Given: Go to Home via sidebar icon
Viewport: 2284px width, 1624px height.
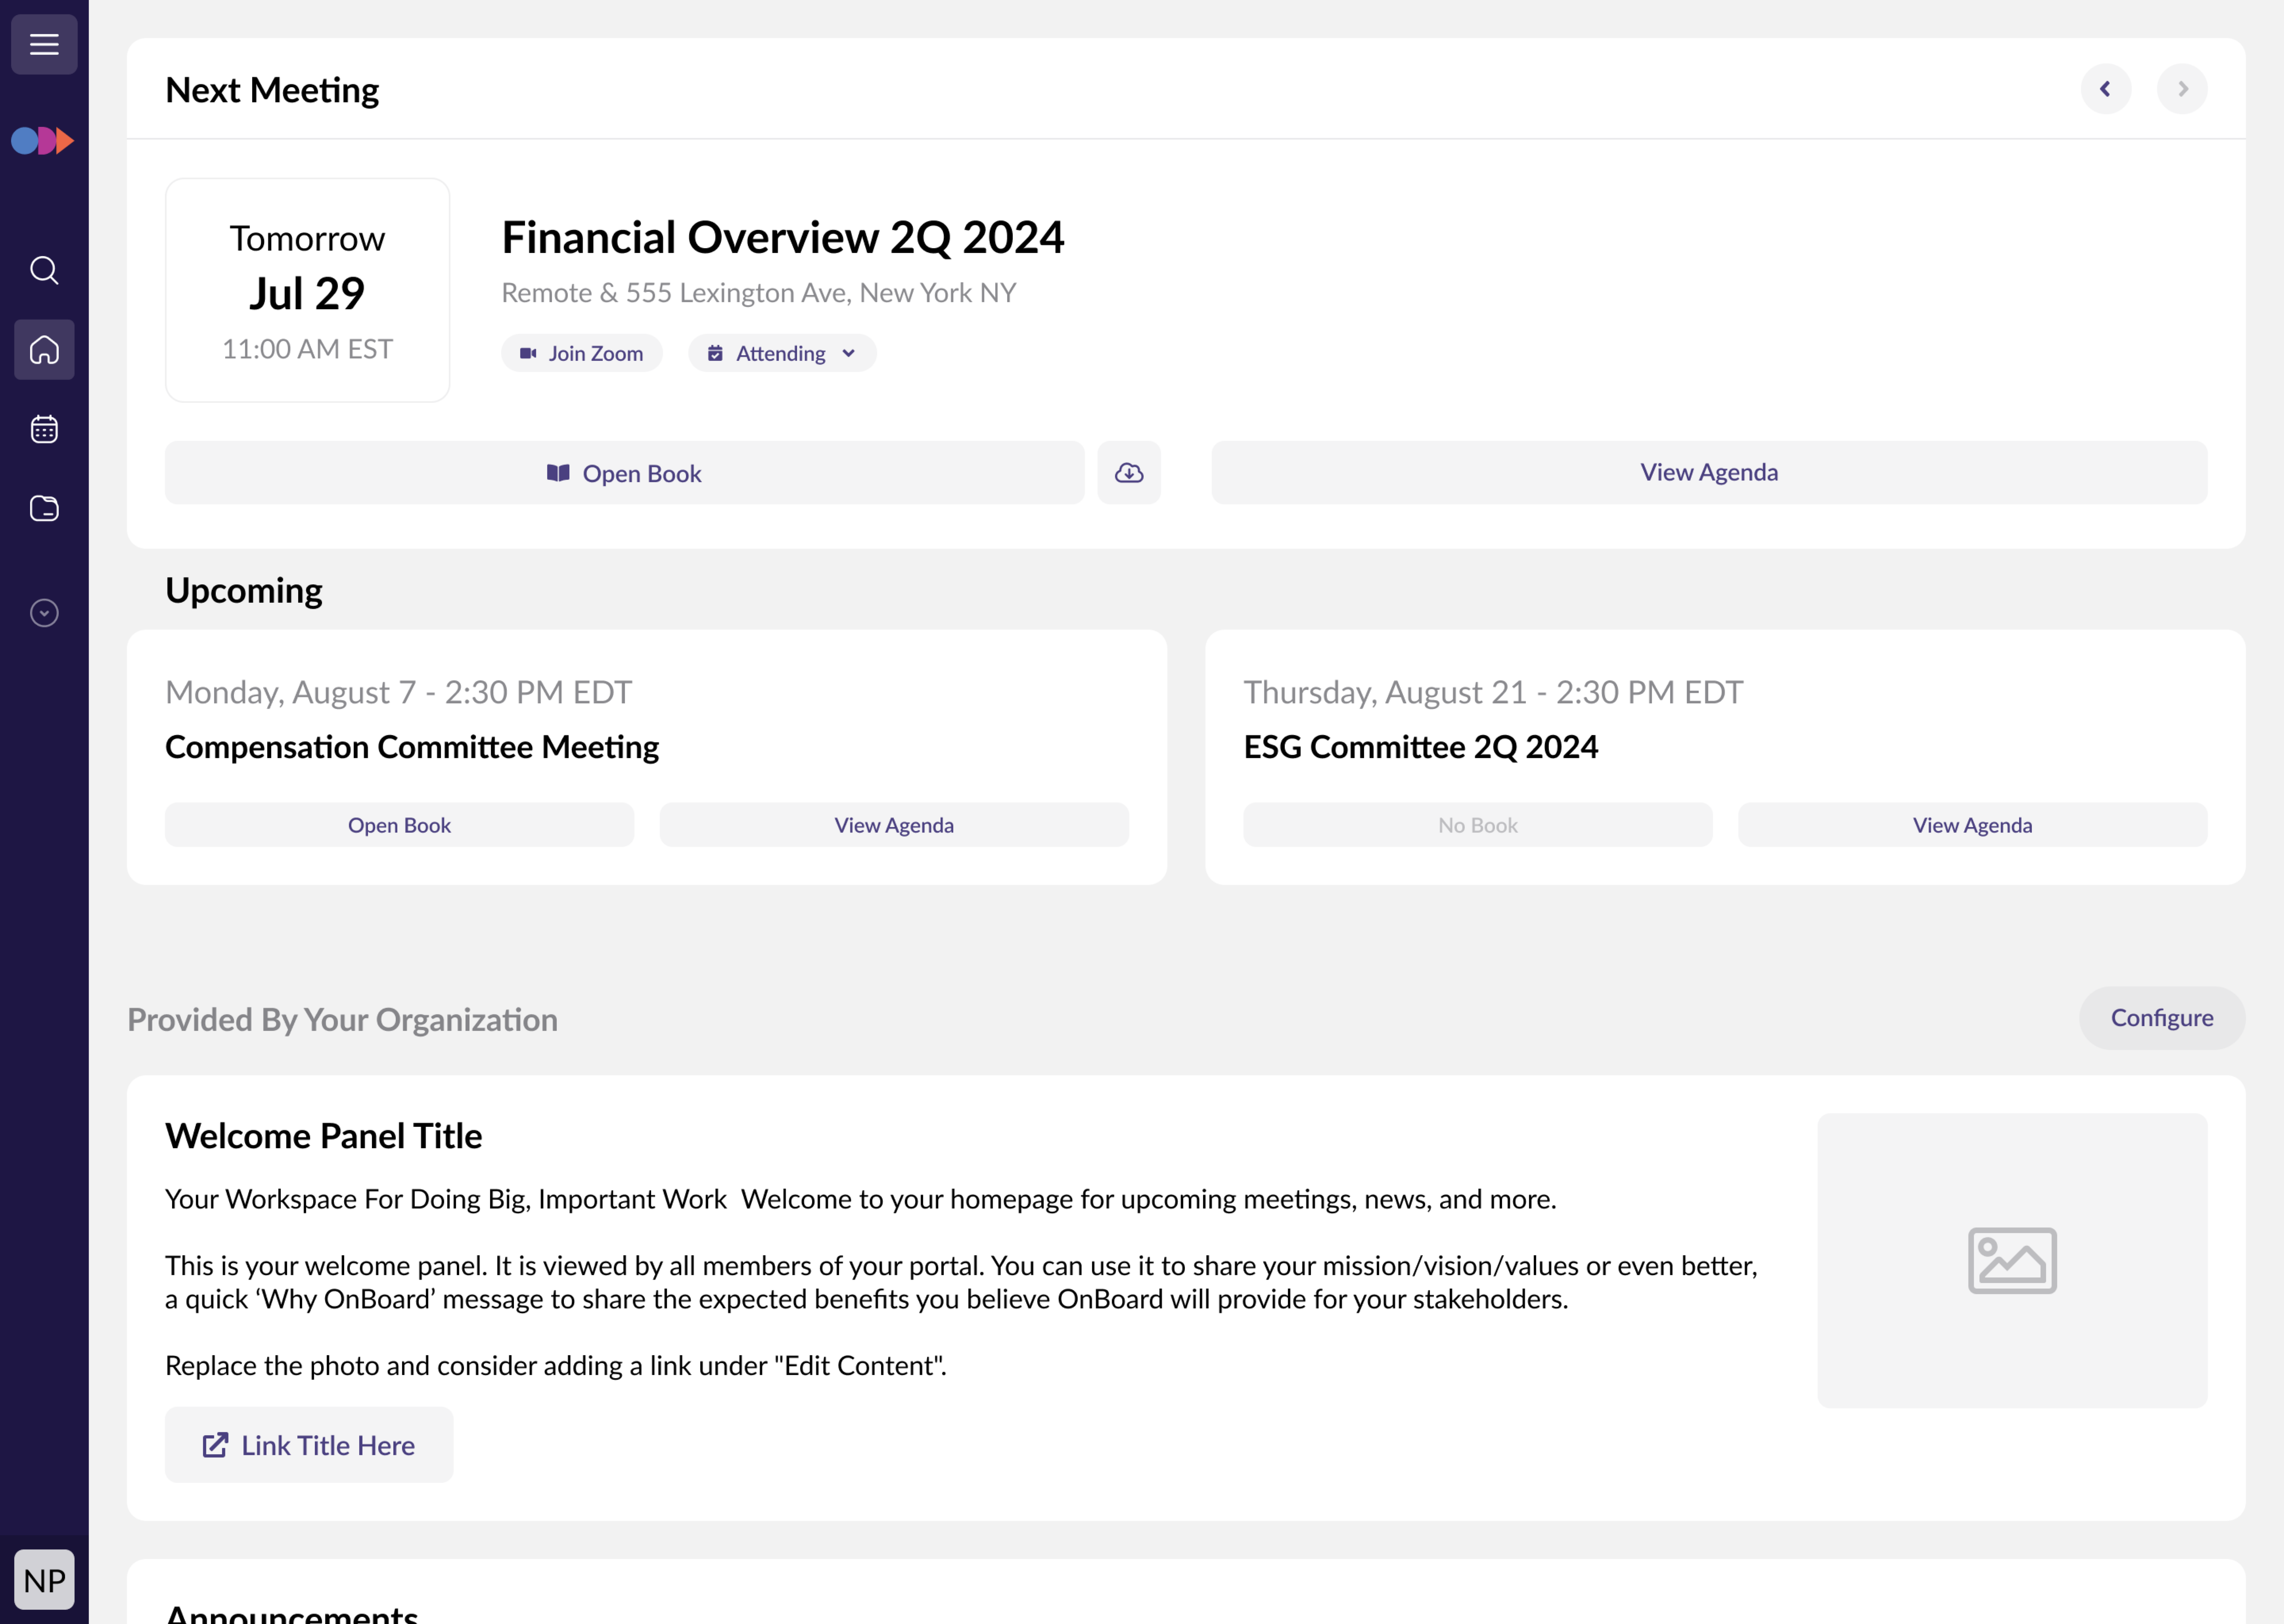Looking at the screenshot, I should 44,350.
